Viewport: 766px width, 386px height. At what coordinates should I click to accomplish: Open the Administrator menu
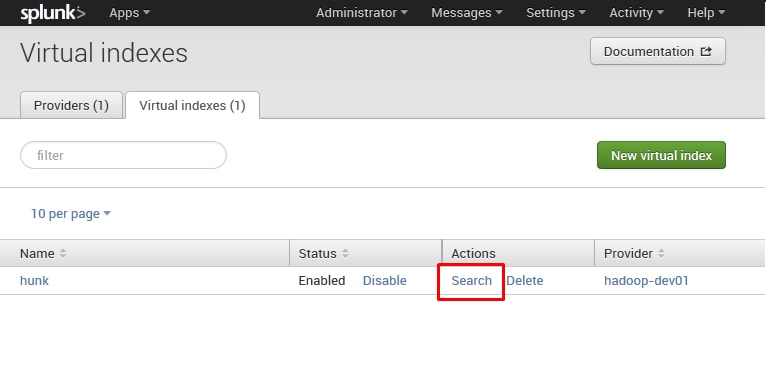pyautogui.click(x=362, y=13)
